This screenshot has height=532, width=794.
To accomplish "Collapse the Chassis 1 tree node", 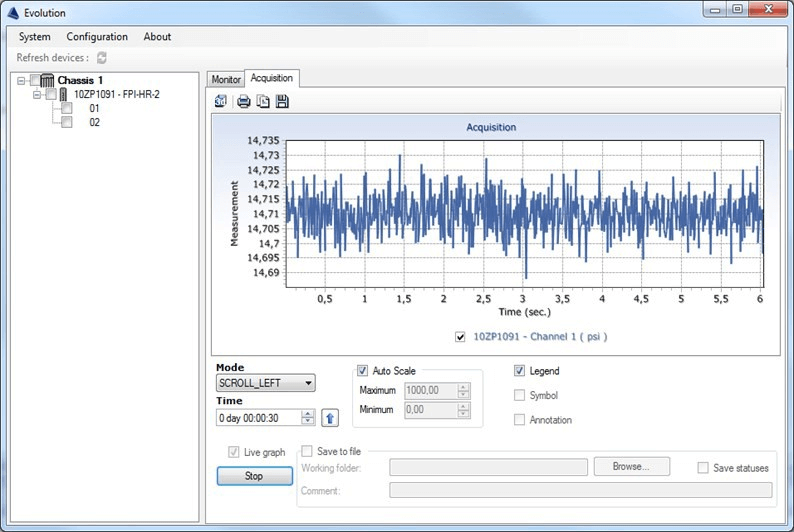I will click(x=21, y=80).
